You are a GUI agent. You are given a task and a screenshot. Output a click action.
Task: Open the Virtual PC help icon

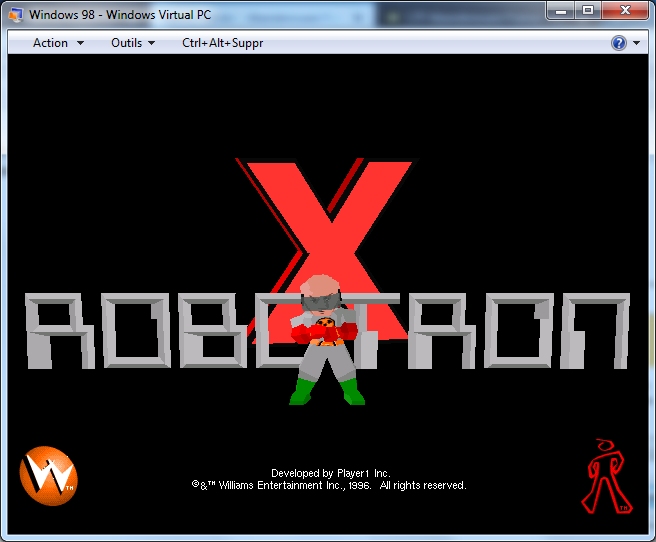click(619, 43)
